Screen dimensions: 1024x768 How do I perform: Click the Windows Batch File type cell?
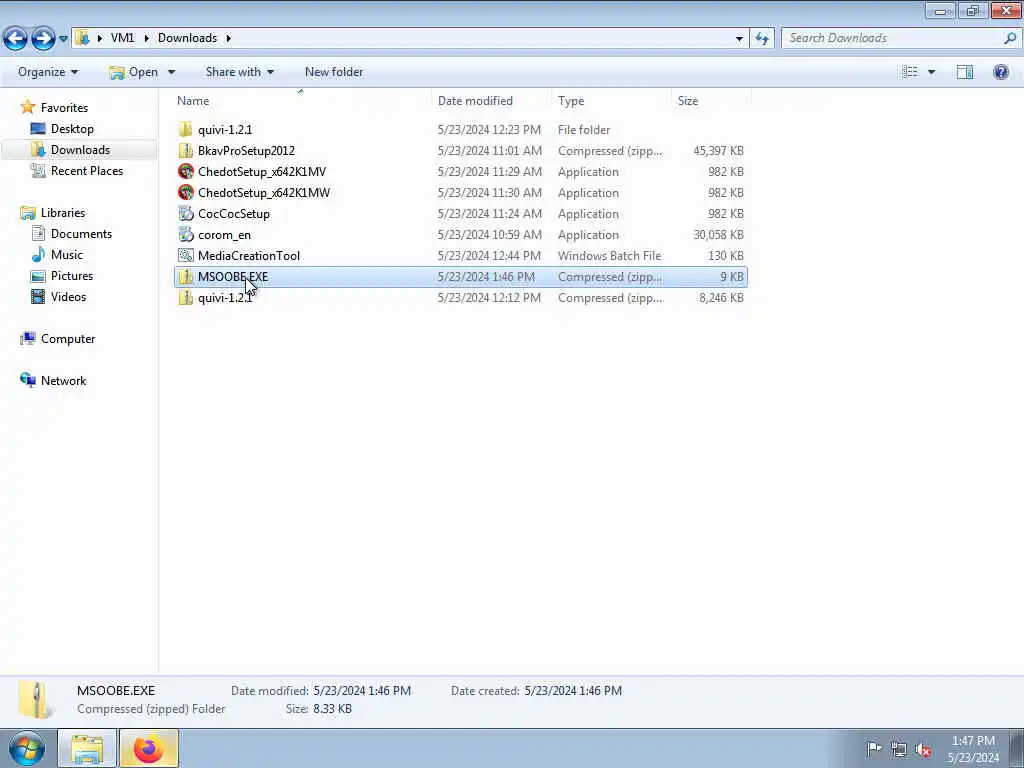[609, 255]
